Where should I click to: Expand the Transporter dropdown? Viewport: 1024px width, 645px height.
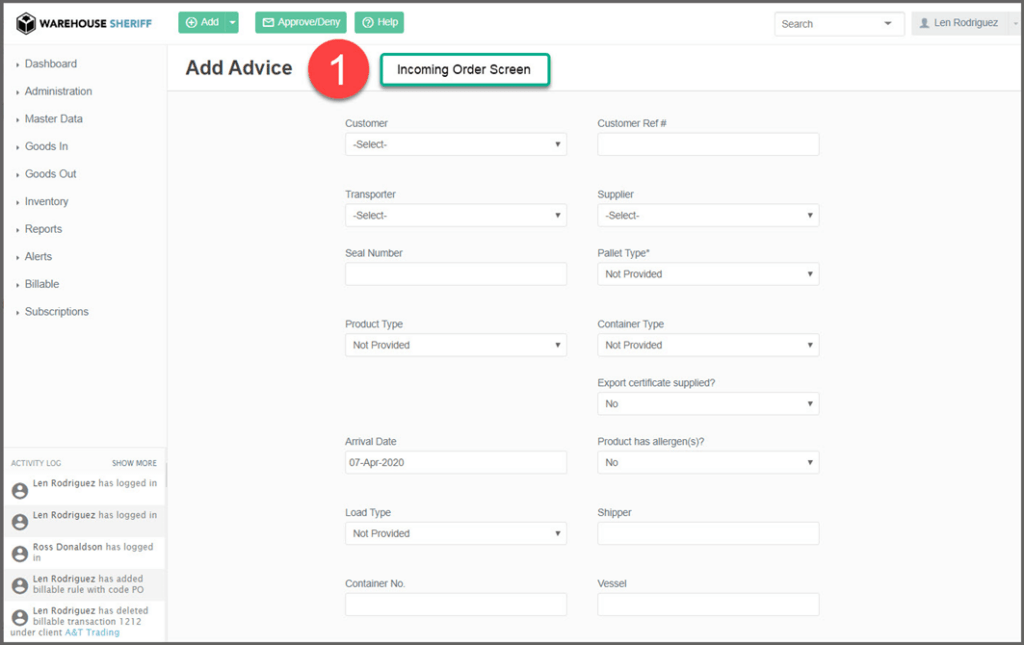pos(455,216)
